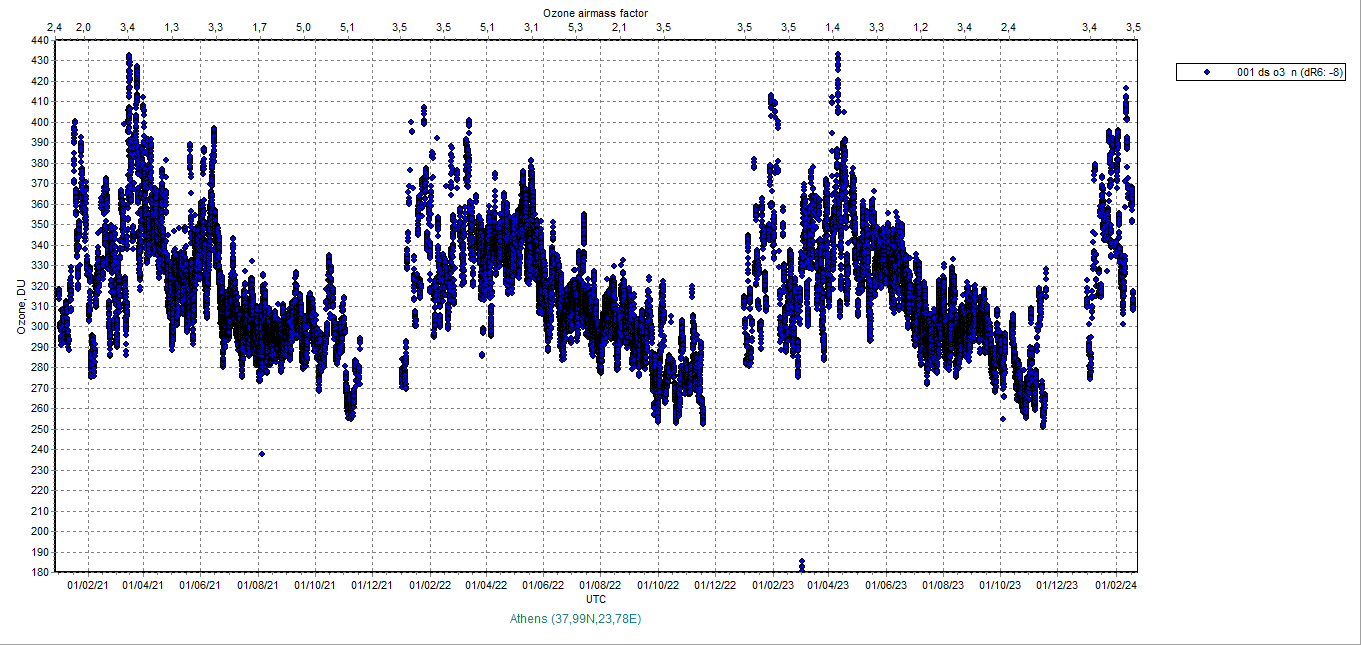Open the Ozone, DU axis title options
Viewport: 1361px width, 645px height.
18,305
